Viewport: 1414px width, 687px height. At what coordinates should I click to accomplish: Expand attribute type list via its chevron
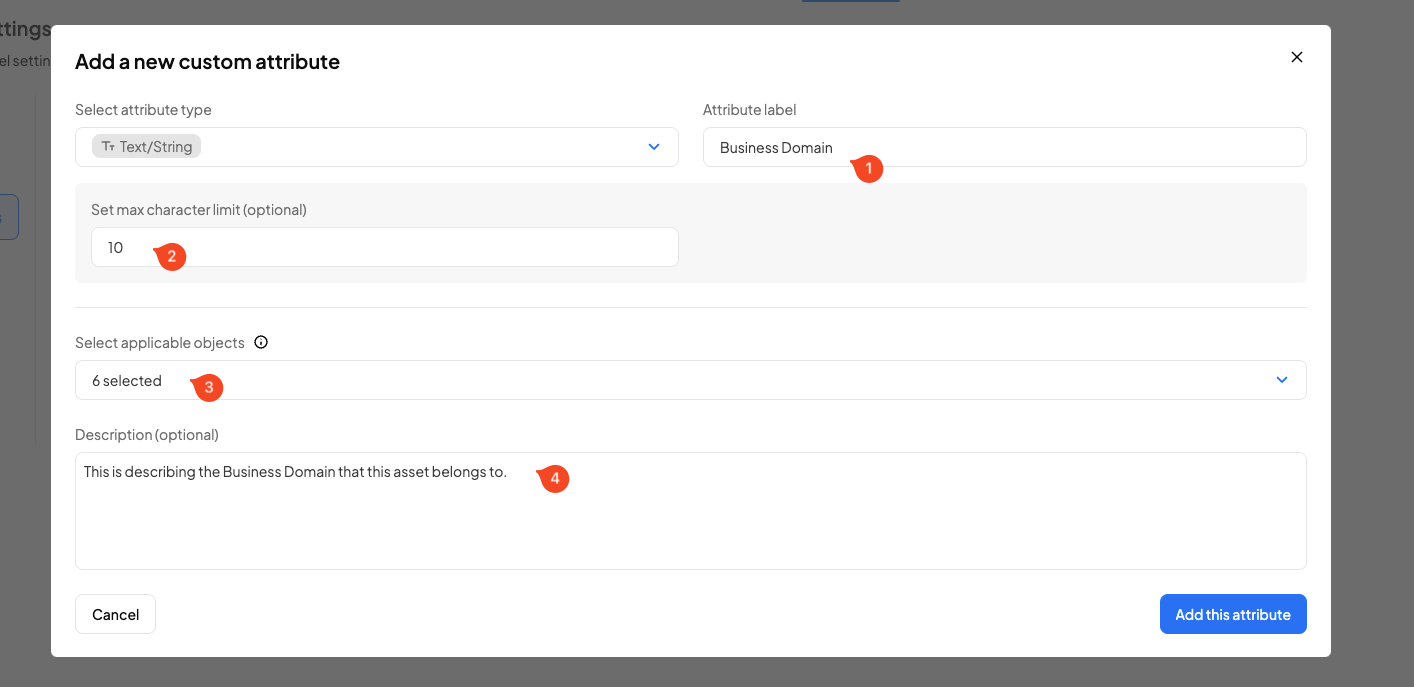[654, 147]
